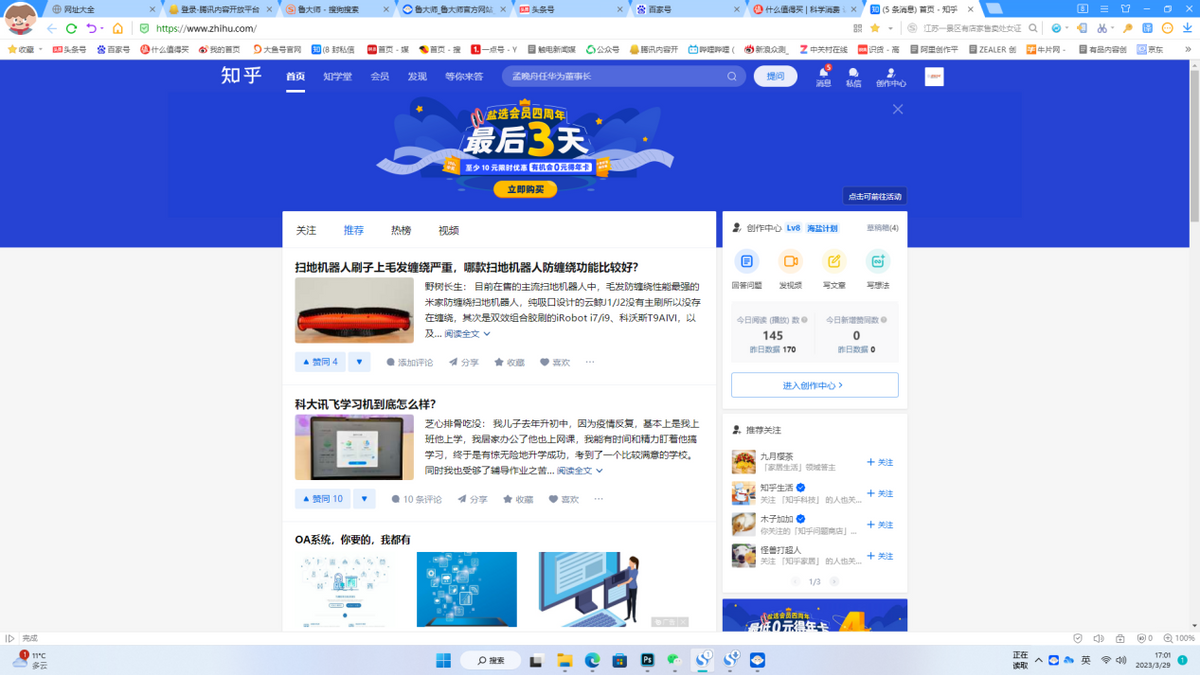Expand 阅读全文 on the 科大讯飞学习机 answer

(579, 470)
